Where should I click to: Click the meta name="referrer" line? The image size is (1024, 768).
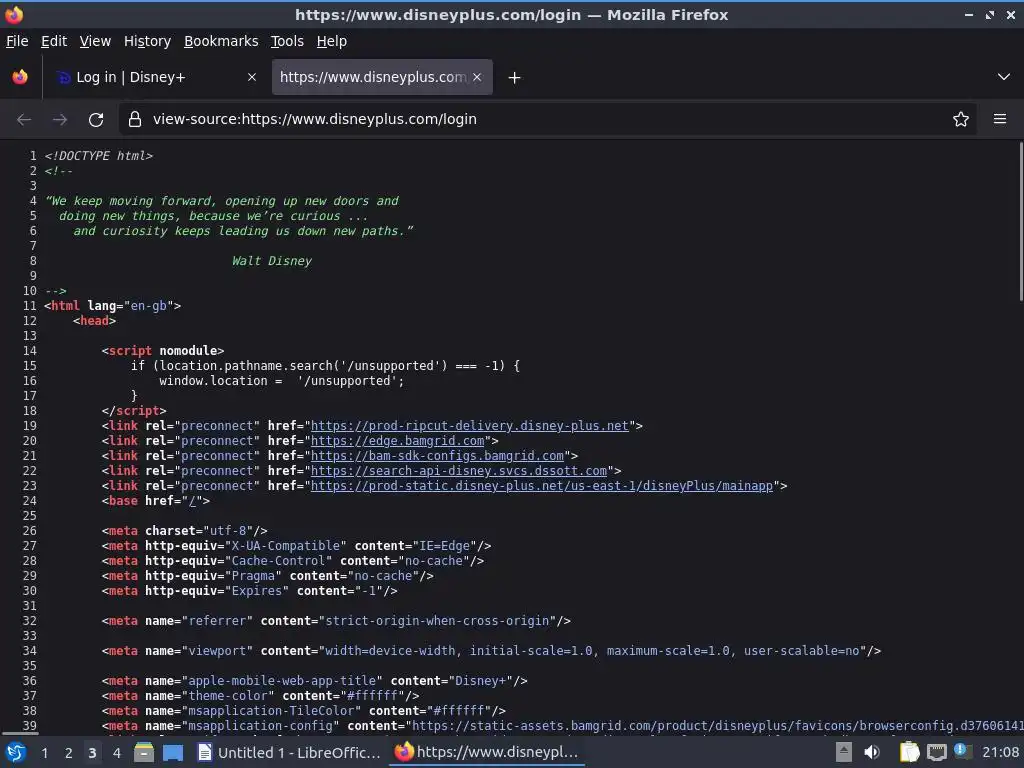tap(336, 621)
